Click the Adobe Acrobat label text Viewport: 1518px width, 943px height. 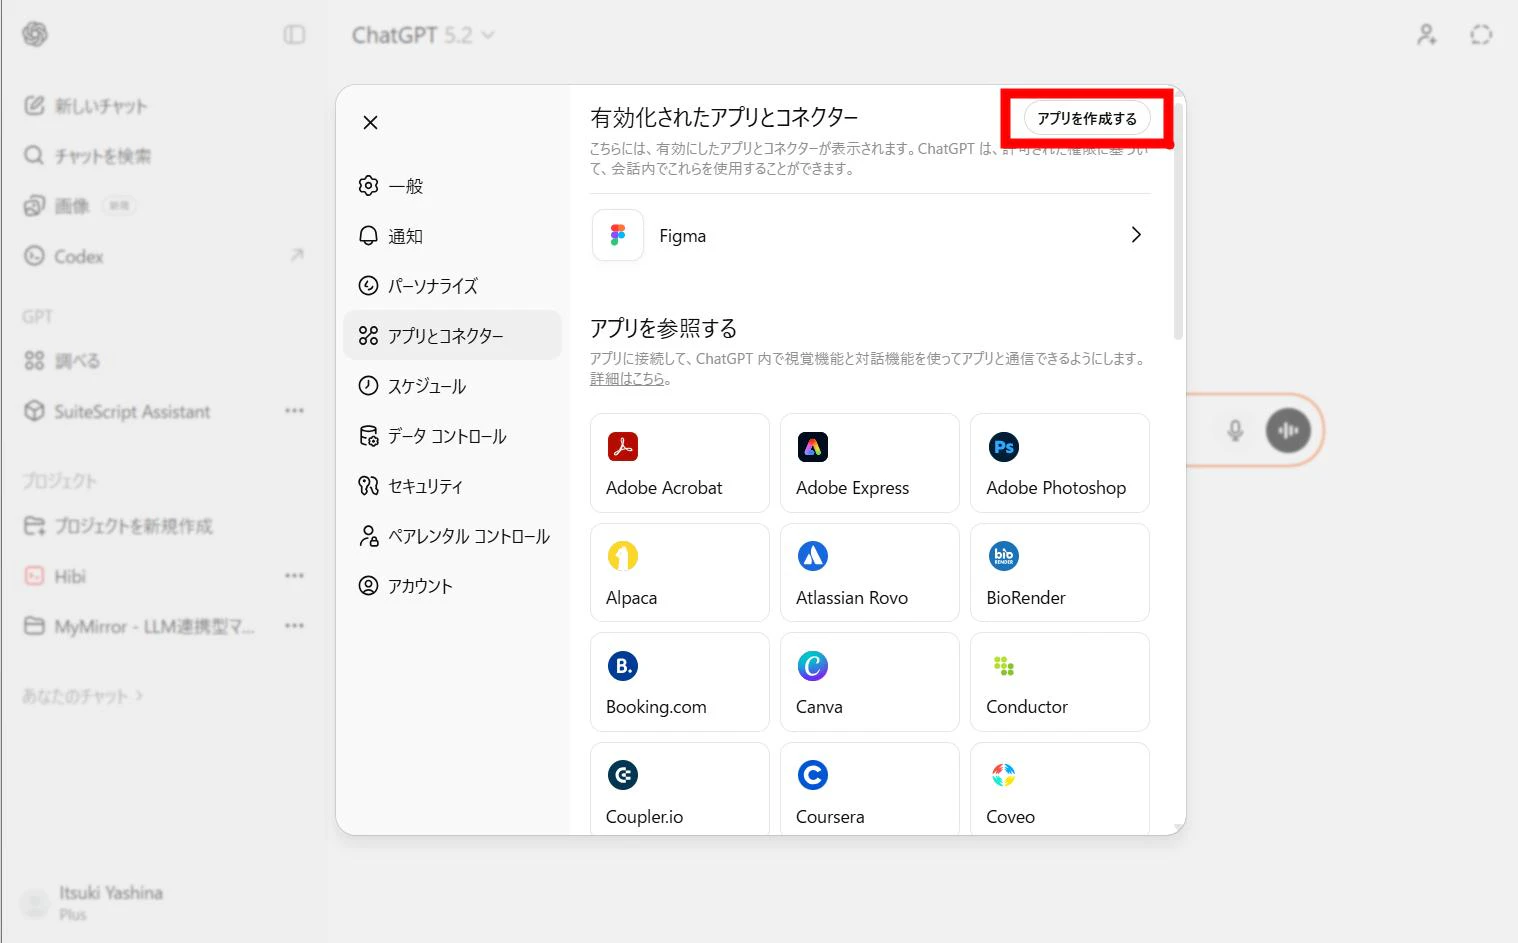click(x=664, y=488)
